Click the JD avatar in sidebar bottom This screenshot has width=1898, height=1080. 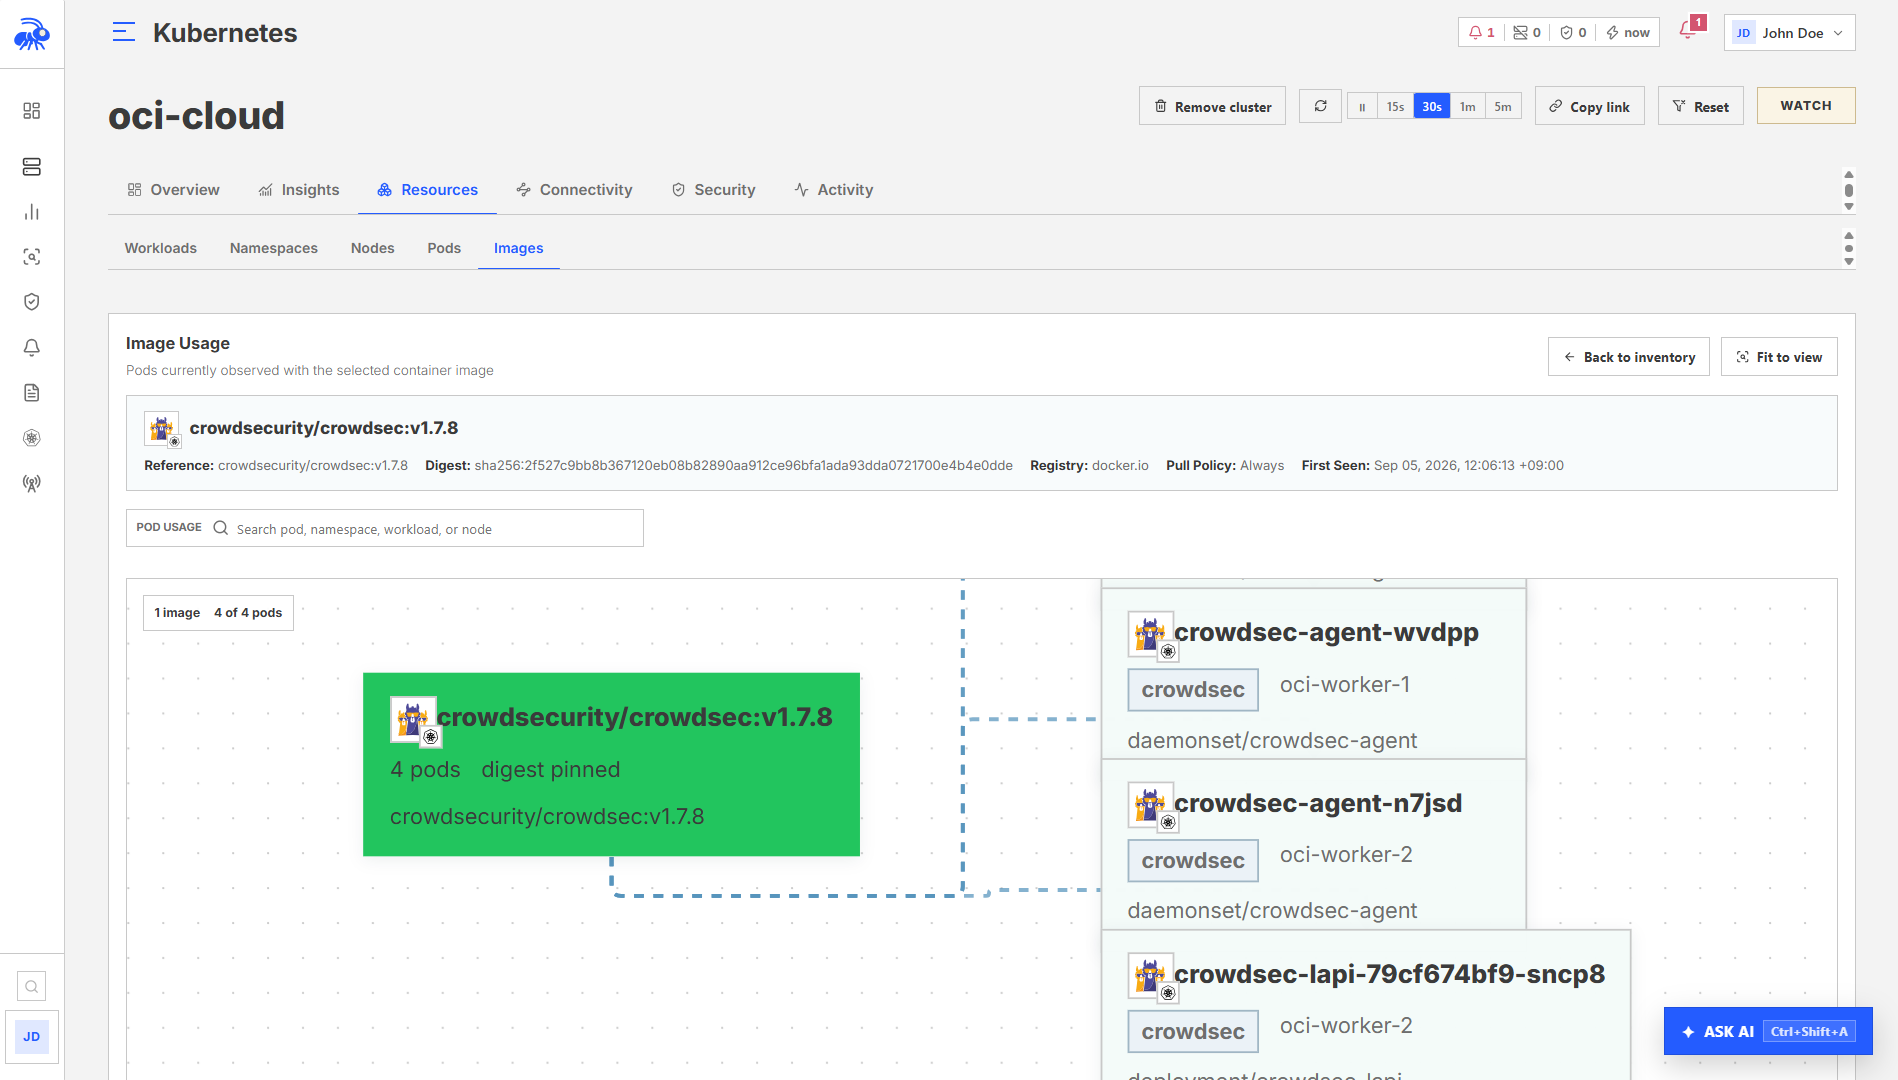pos(32,1037)
